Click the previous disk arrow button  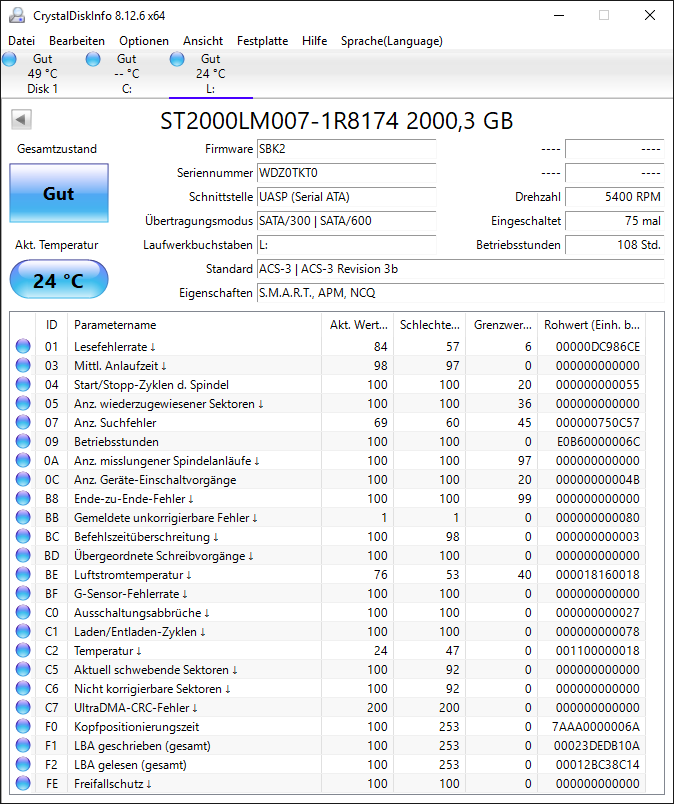pyautogui.click(x=22, y=119)
